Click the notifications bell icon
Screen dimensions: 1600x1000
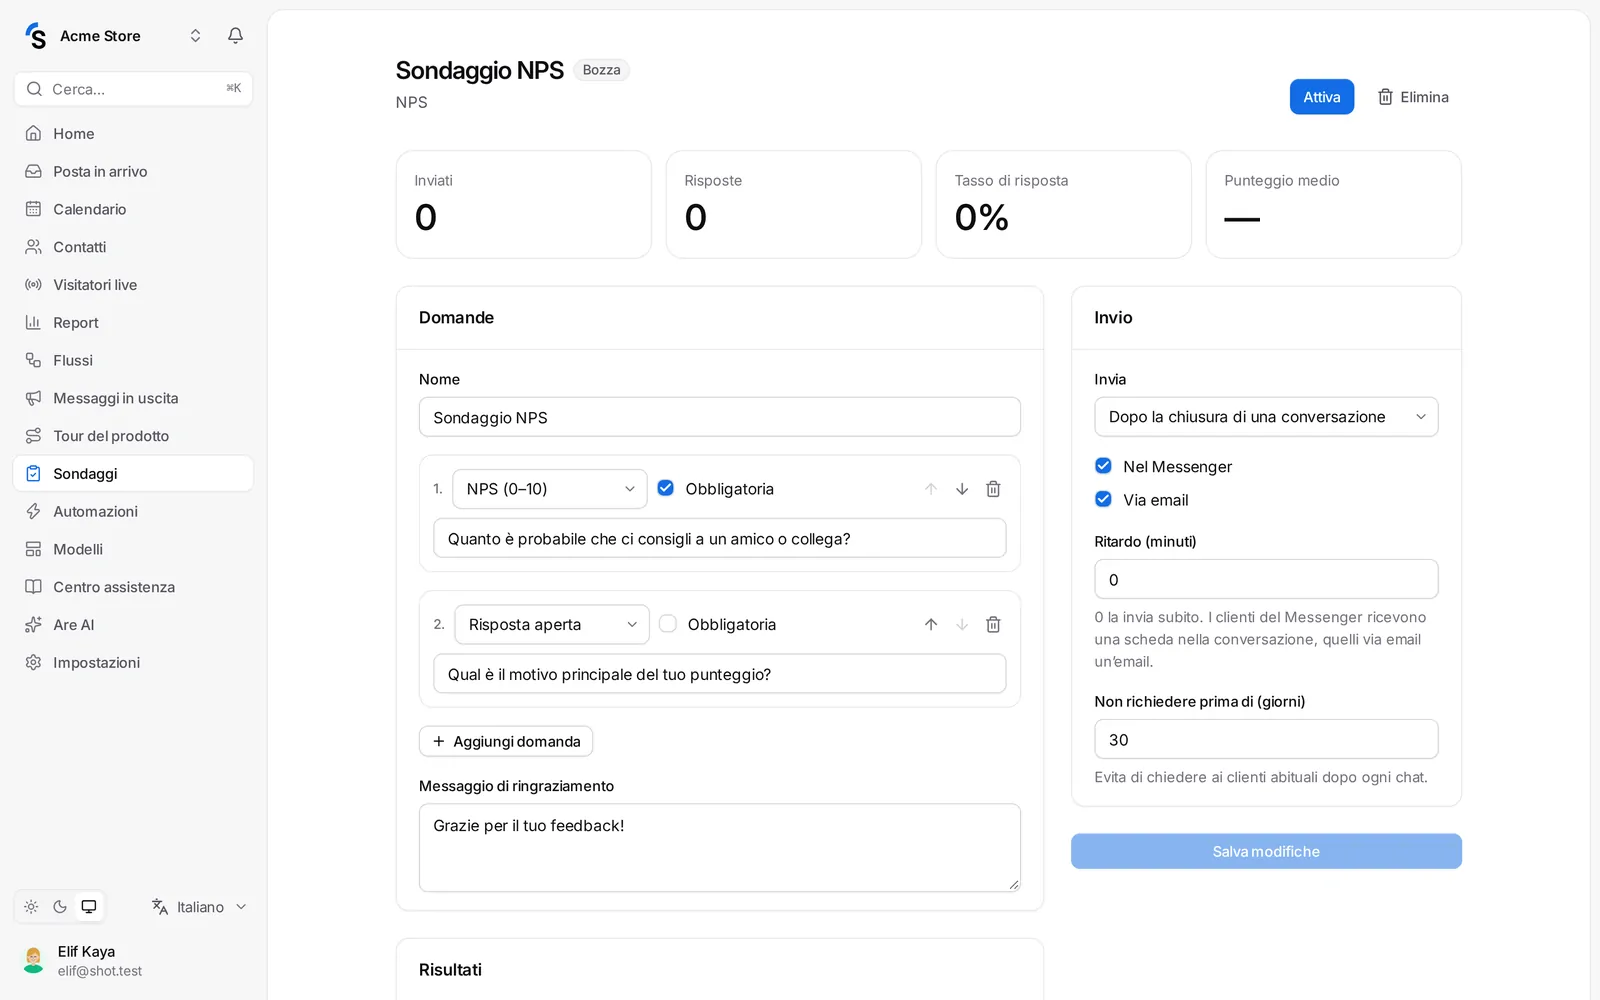coord(235,36)
